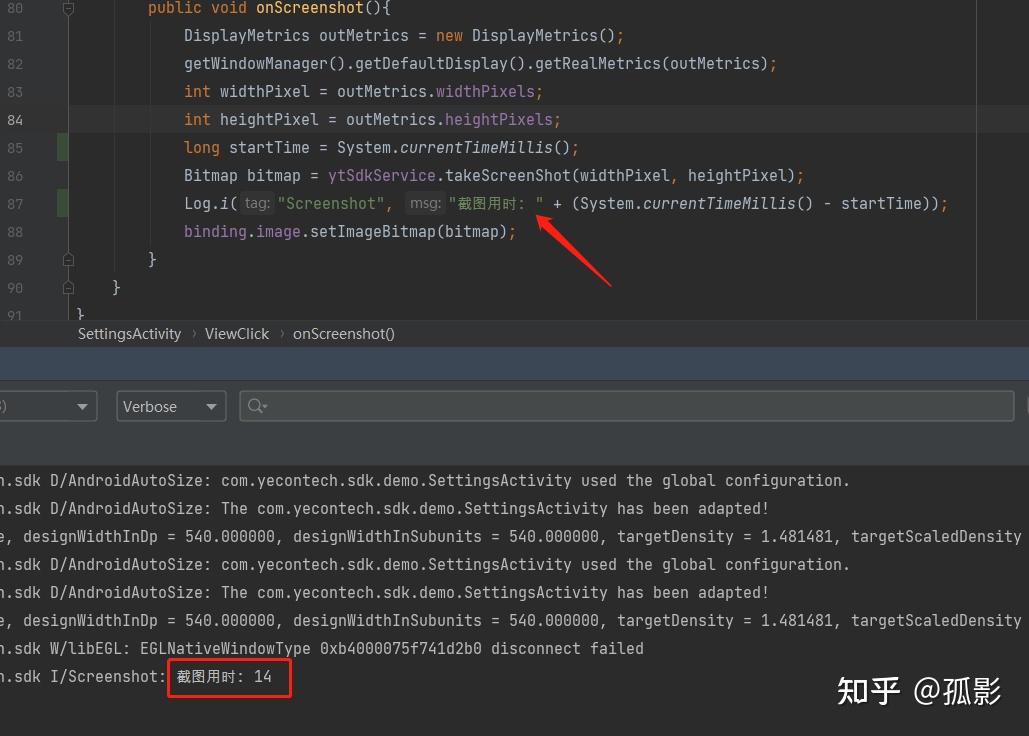1029x736 pixels.
Task: Open the search magnifier in logcat filter field
Action: tap(252, 406)
